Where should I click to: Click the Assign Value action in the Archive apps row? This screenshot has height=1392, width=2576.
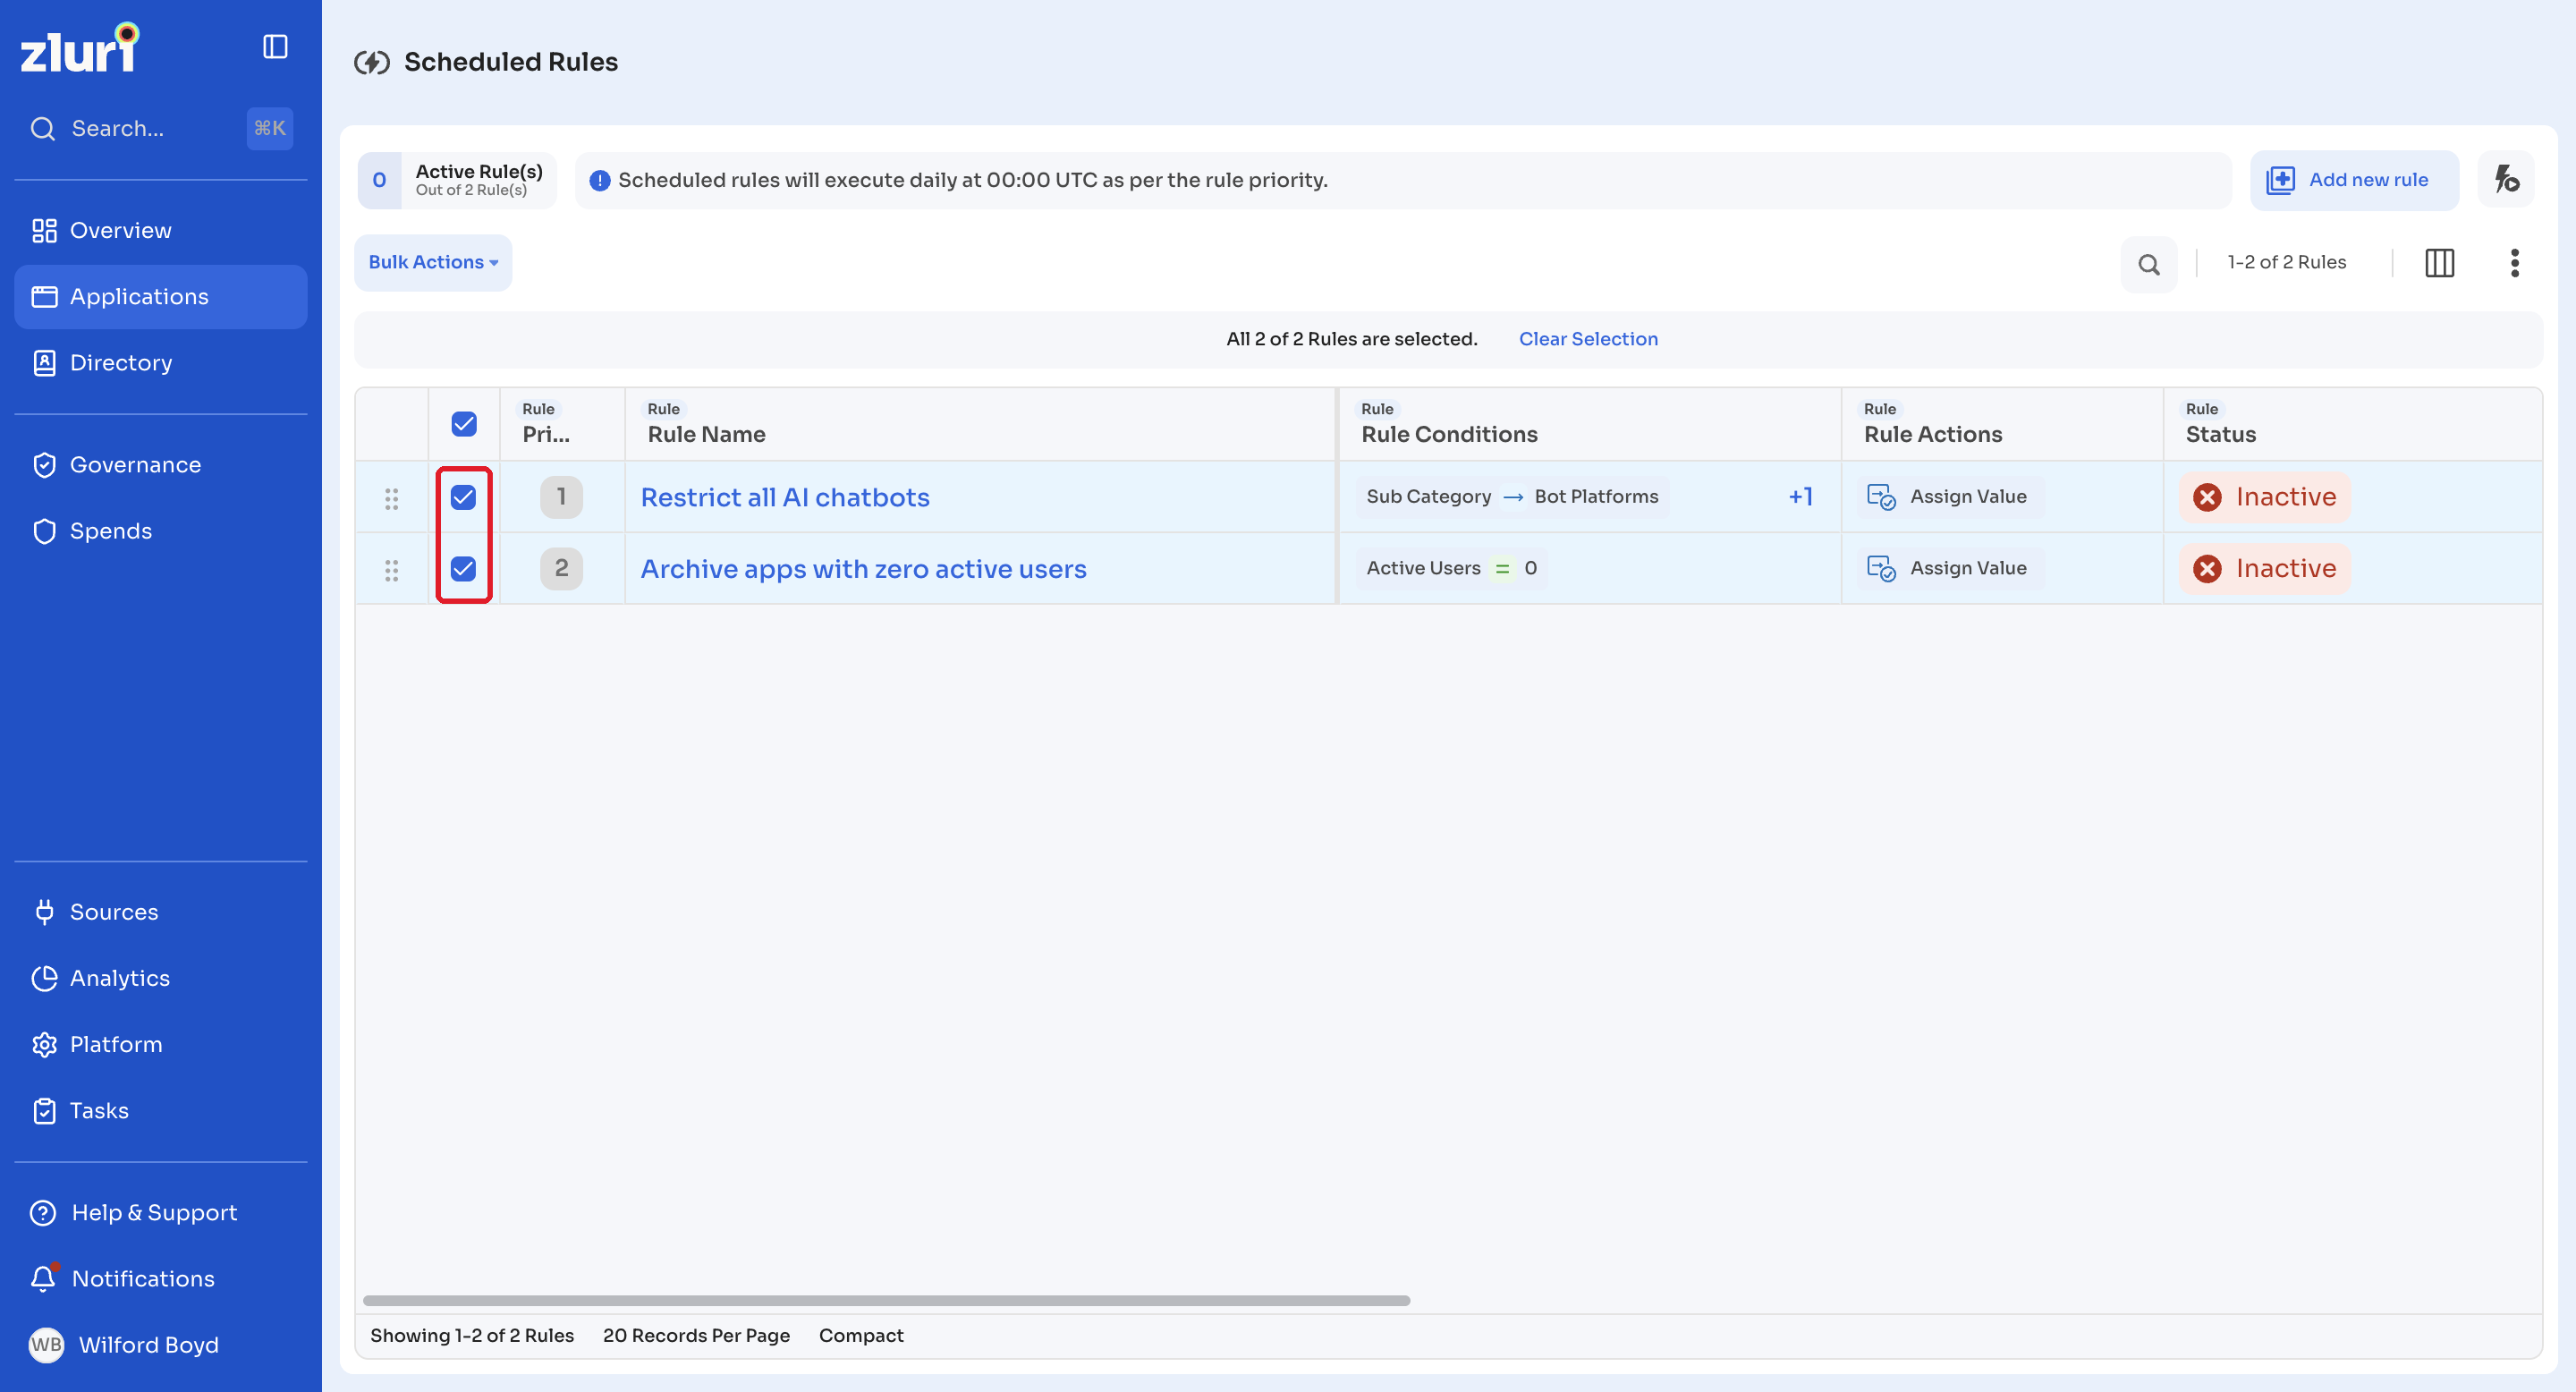point(1949,569)
